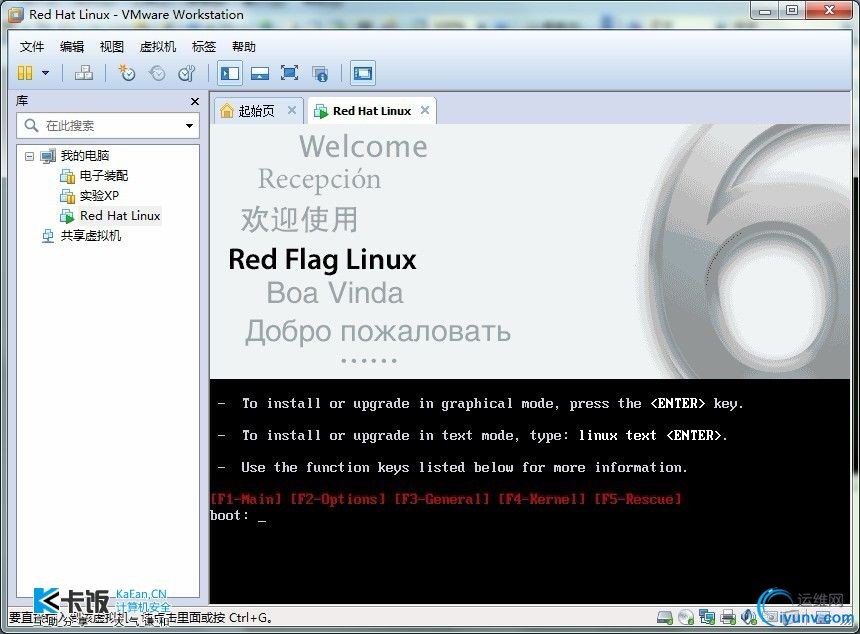The width and height of the screenshot is (860, 634).
Task: Open the 标签 menu
Action: click(204, 47)
